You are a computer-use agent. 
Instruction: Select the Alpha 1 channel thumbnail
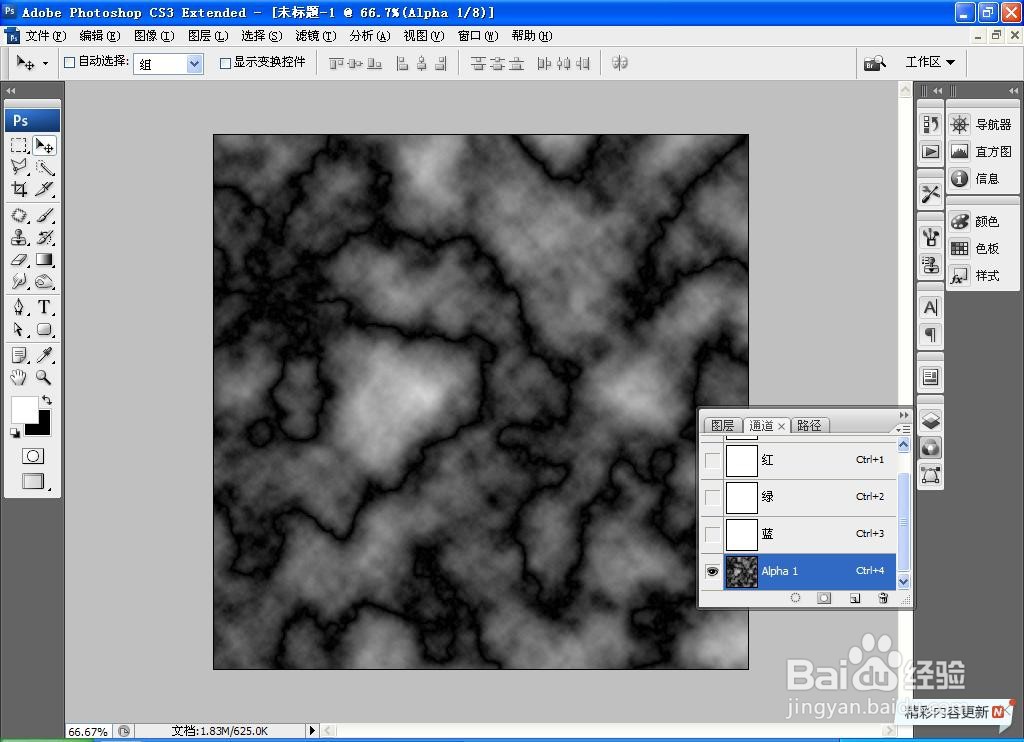coord(742,572)
